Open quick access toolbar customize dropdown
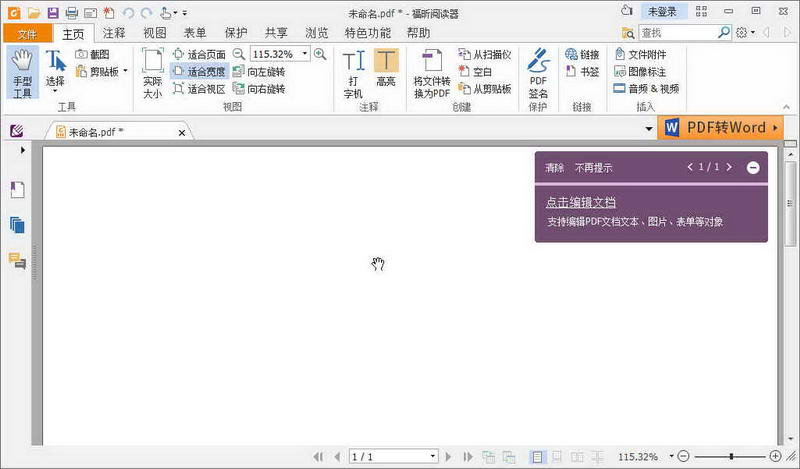 coord(185,13)
